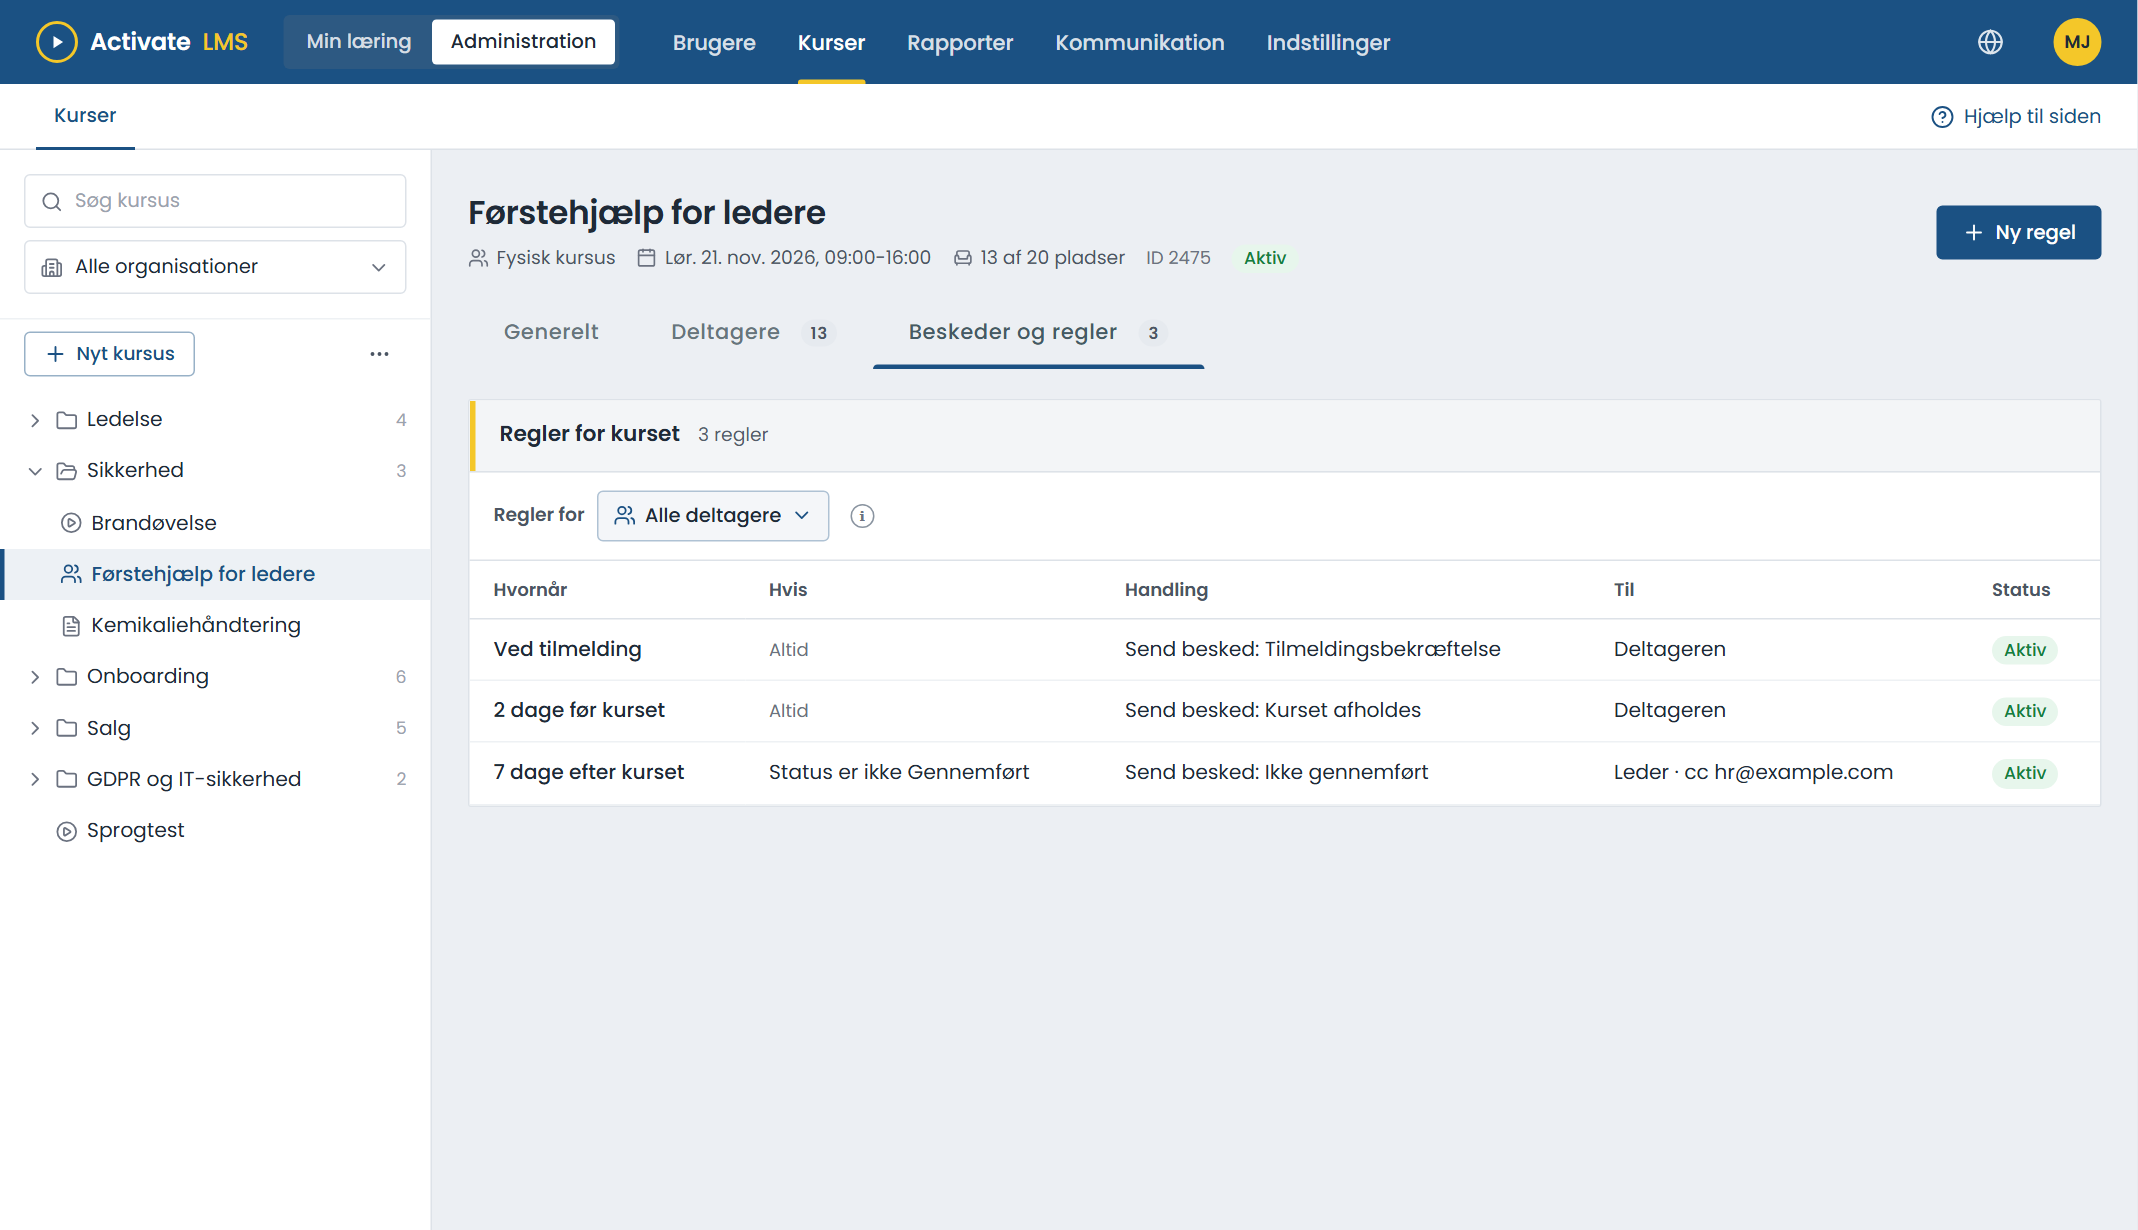Click the info icon beside Alle deltagere
This screenshot has height=1230, width=2138.
point(862,516)
